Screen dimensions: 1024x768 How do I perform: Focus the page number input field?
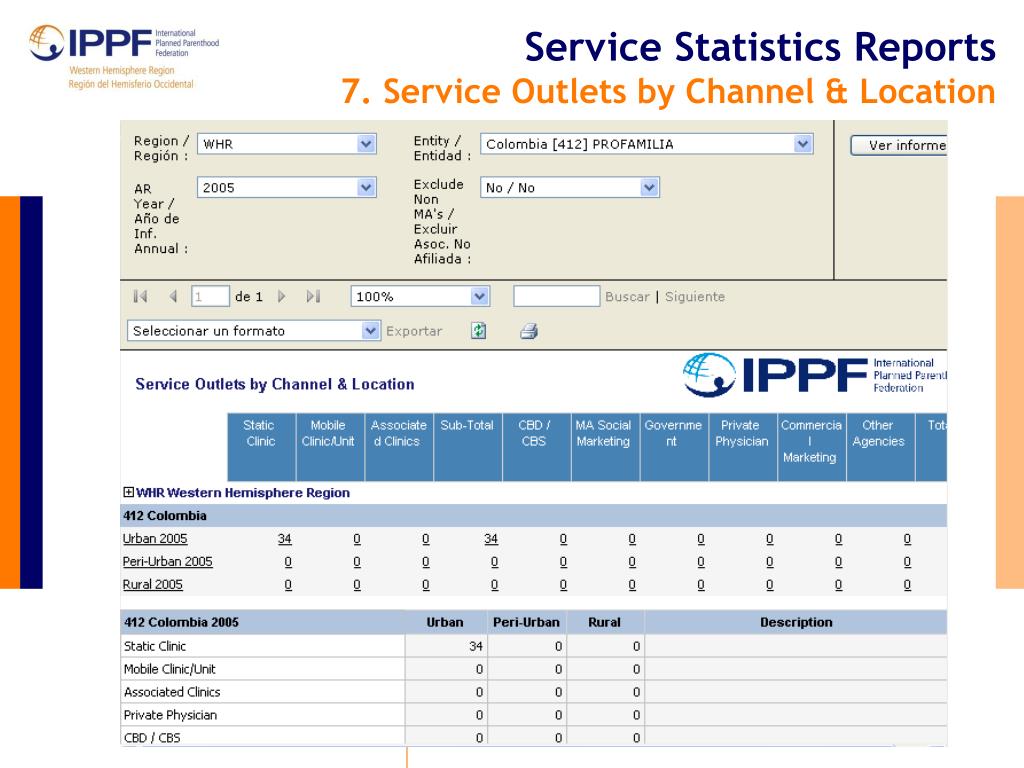(210, 296)
